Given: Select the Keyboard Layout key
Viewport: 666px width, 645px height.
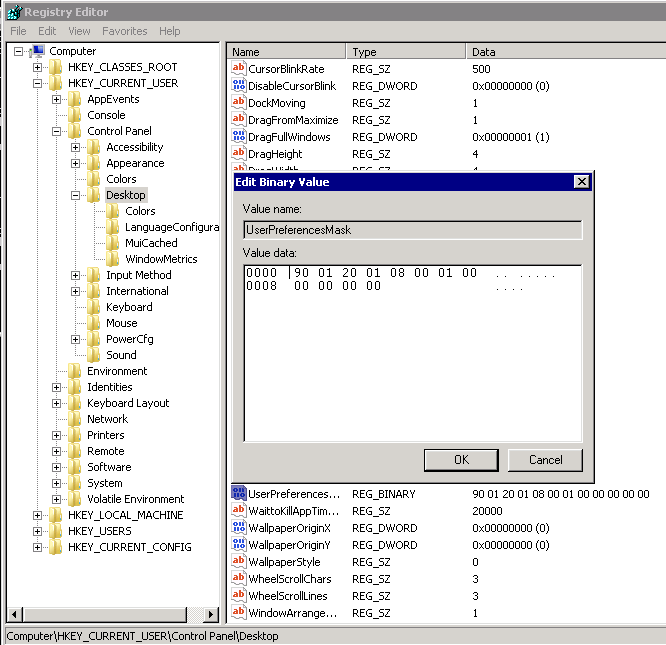Looking at the screenshot, I should pos(127,403).
